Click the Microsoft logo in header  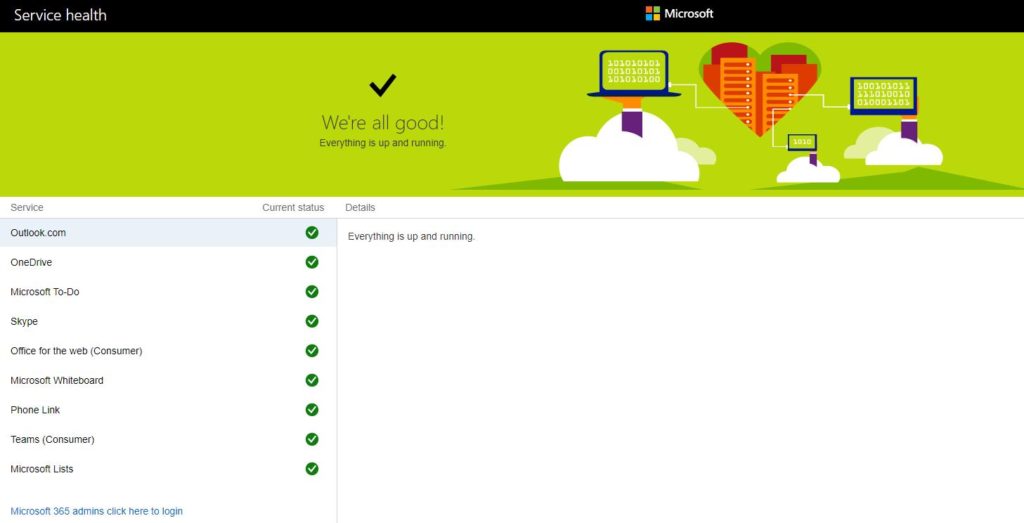tap(679, 14)
